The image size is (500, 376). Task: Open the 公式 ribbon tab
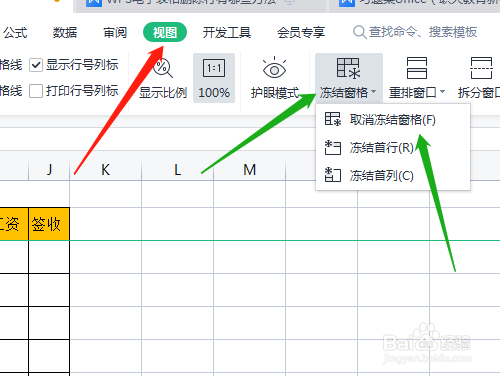coord(15,33)
